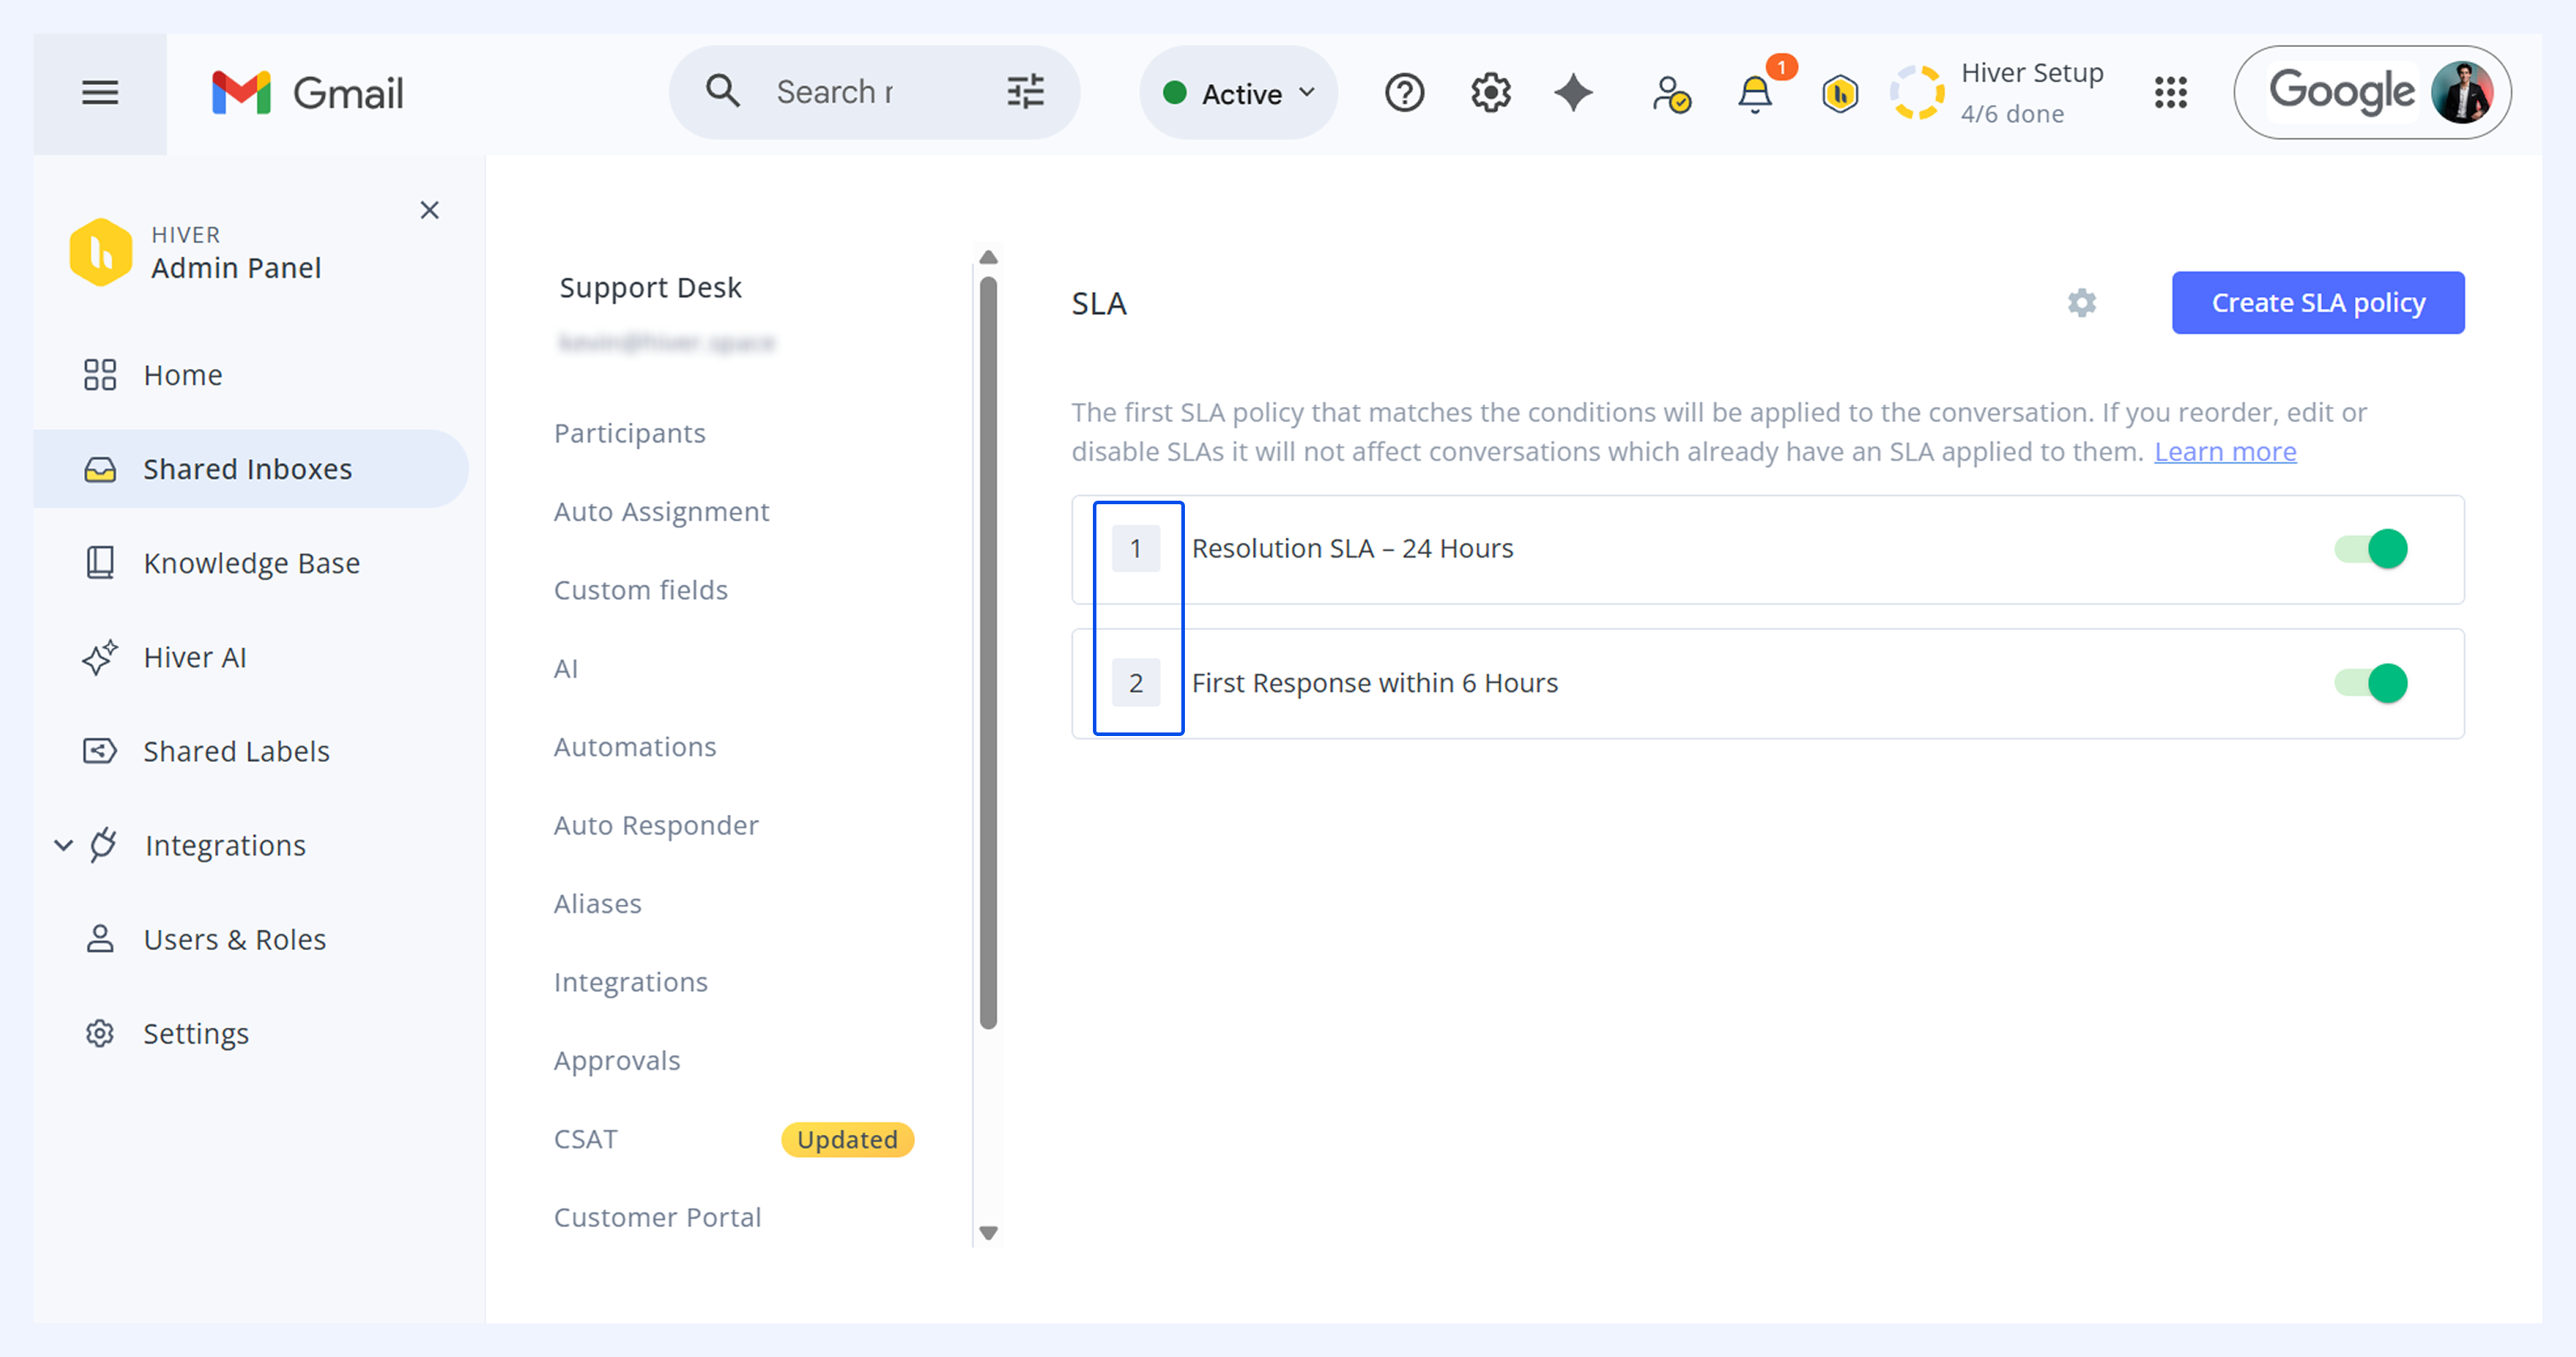Open CSAT inbox setting
Viewport: 2576px width, 1357px height.
pos(586,1140)
